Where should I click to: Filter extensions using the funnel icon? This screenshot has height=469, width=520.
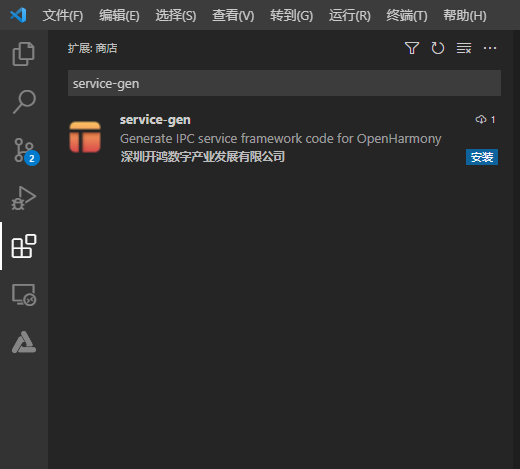coord(412,48)
